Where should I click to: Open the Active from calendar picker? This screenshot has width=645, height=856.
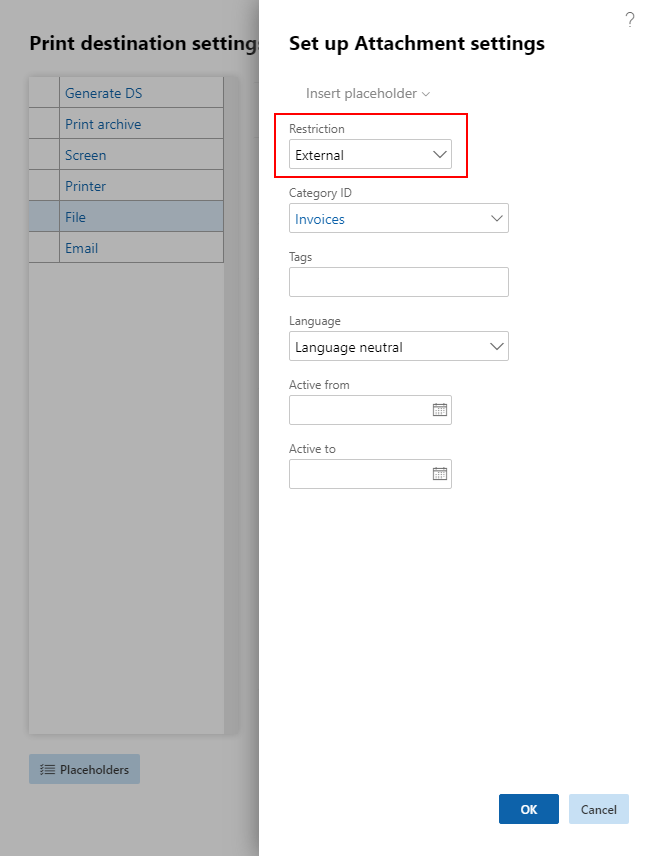point(440,410)
